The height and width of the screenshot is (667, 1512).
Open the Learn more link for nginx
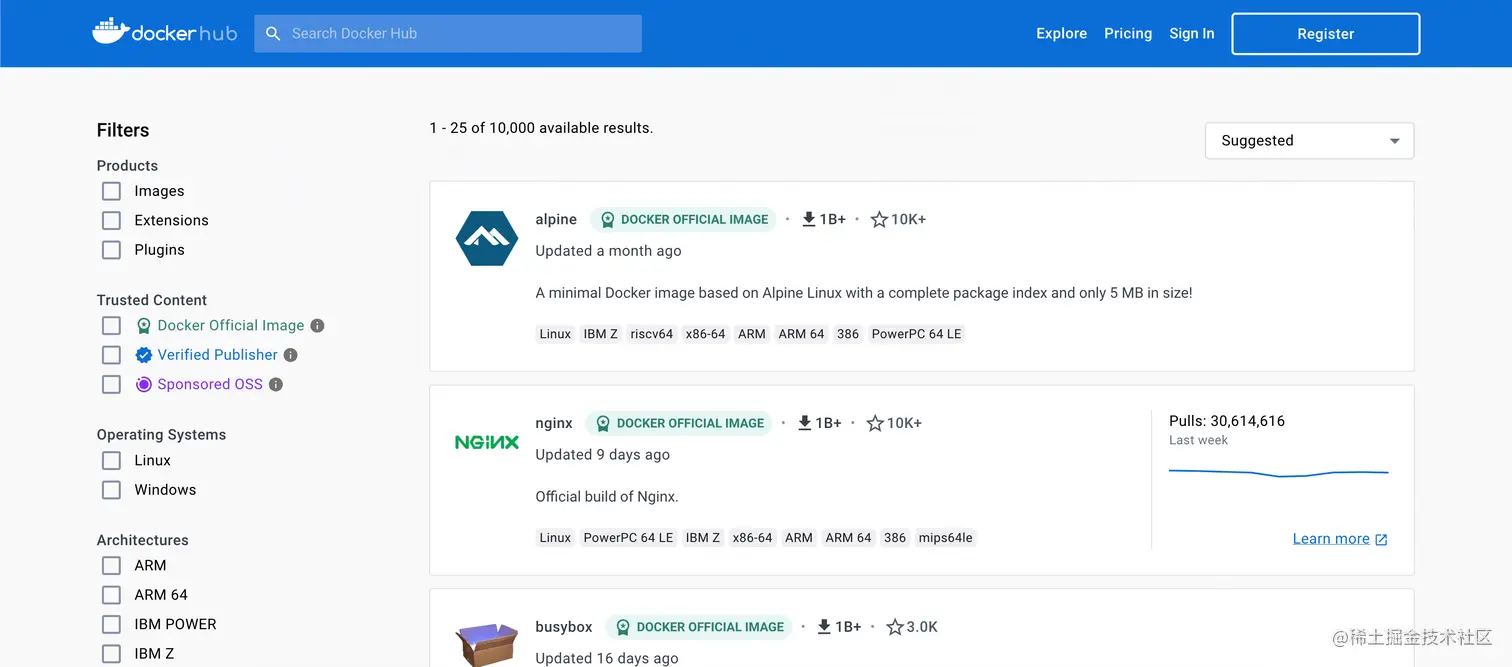tap(1331, 539)
